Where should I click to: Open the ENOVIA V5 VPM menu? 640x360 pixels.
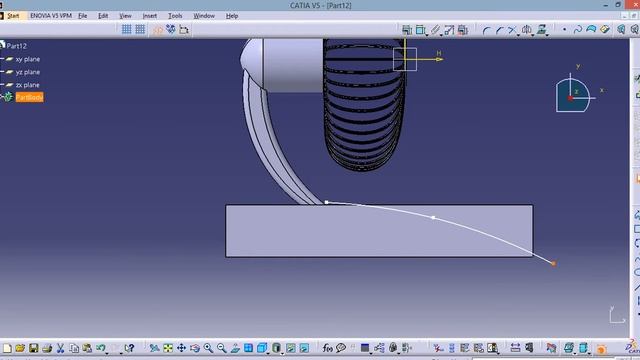coord(51,16)
